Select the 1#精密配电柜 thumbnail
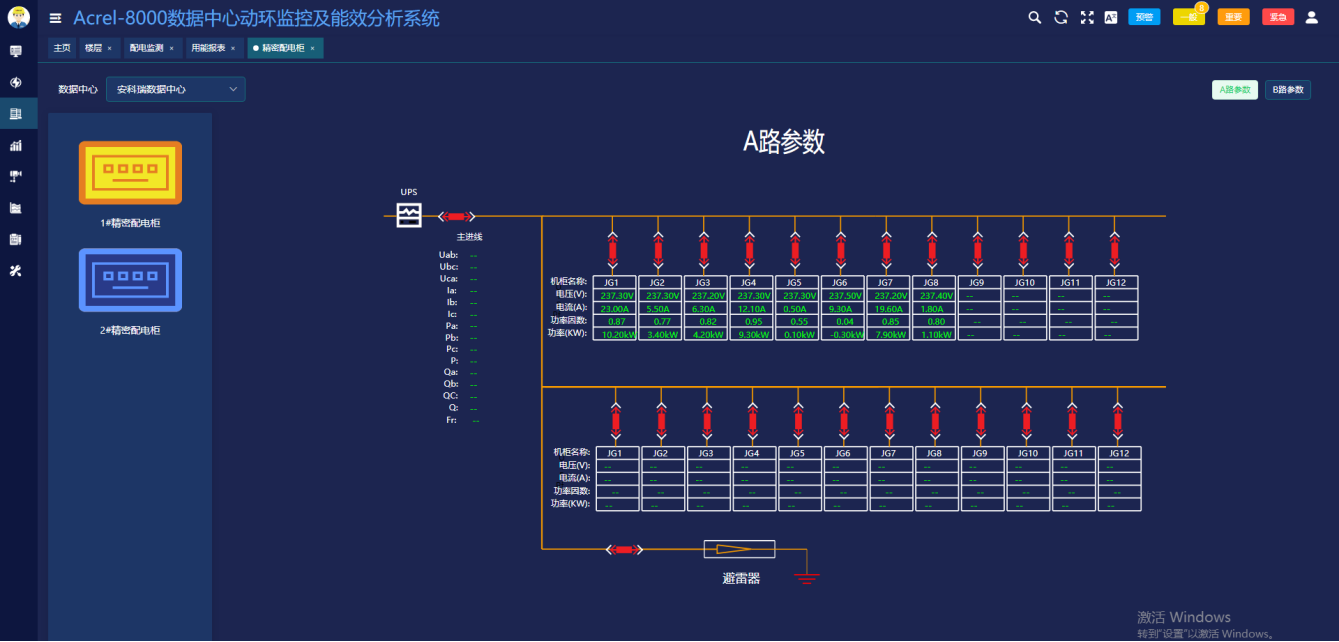 pos(130,172)
